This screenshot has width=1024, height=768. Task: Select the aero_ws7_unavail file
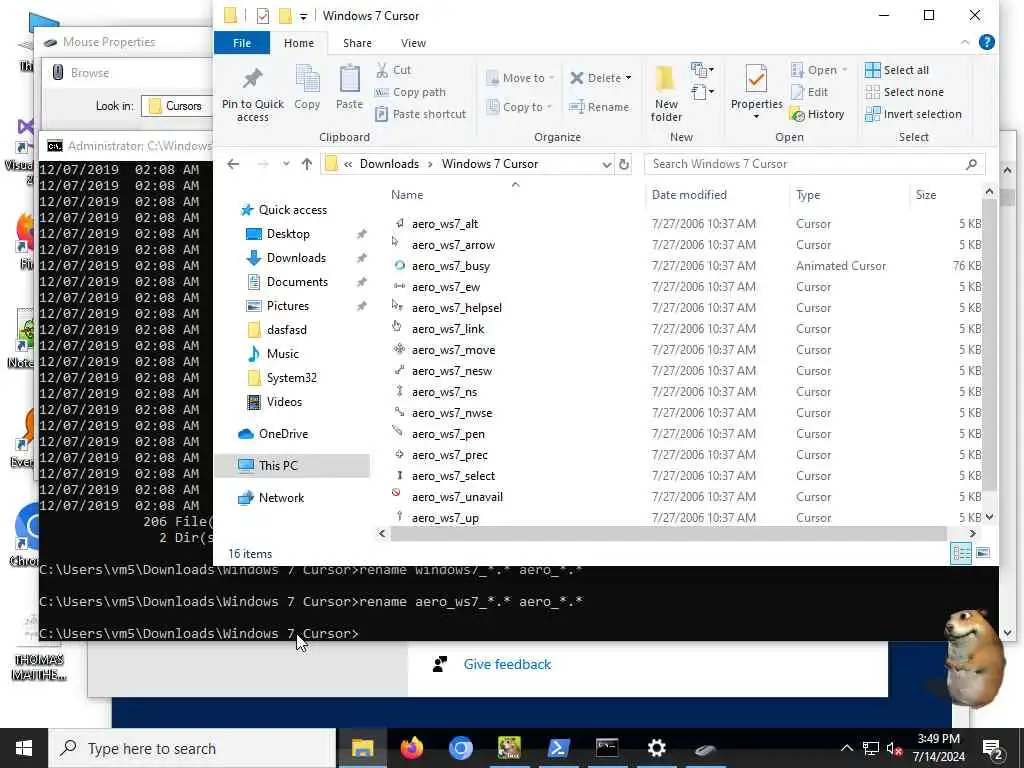coord(457,497)
